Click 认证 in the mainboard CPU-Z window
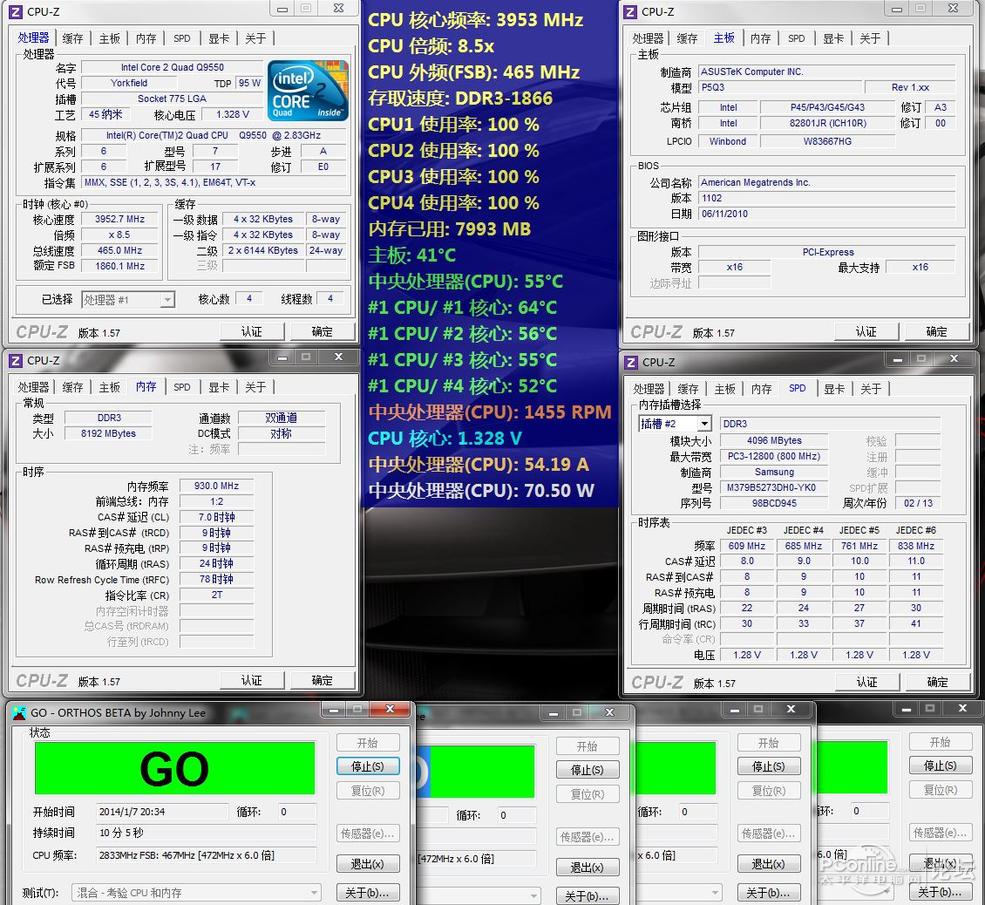Viewport: 985px width, 905px height. [866, 332]
